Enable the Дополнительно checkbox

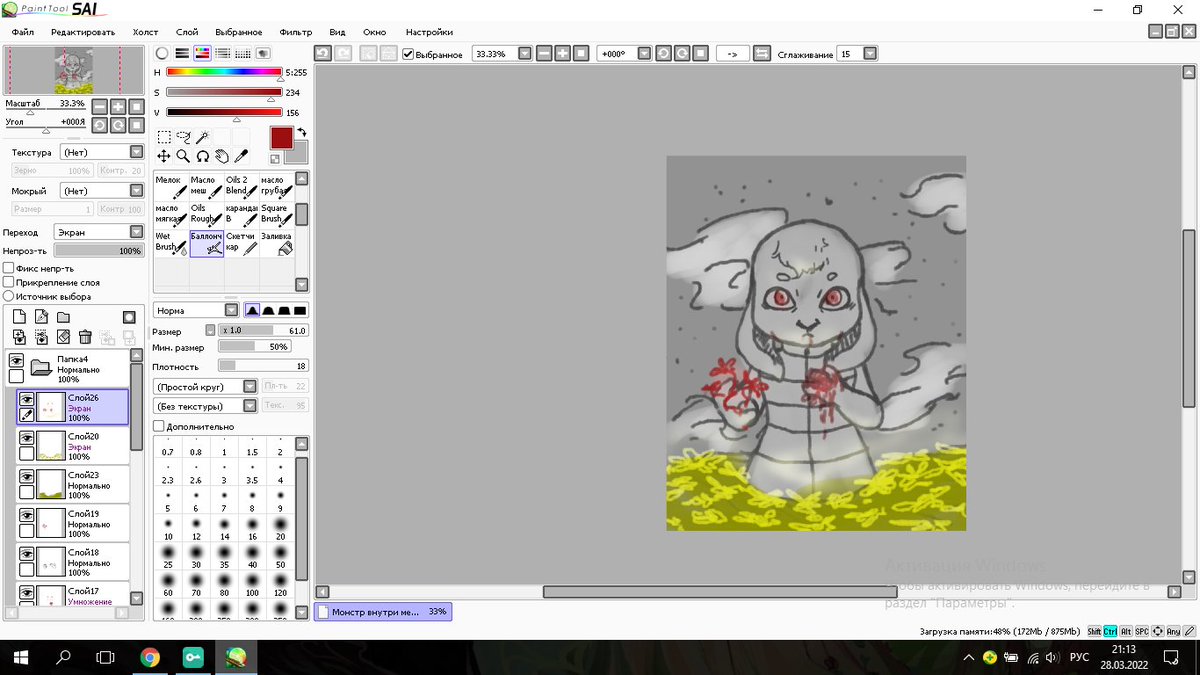click(x=158, y=426)
